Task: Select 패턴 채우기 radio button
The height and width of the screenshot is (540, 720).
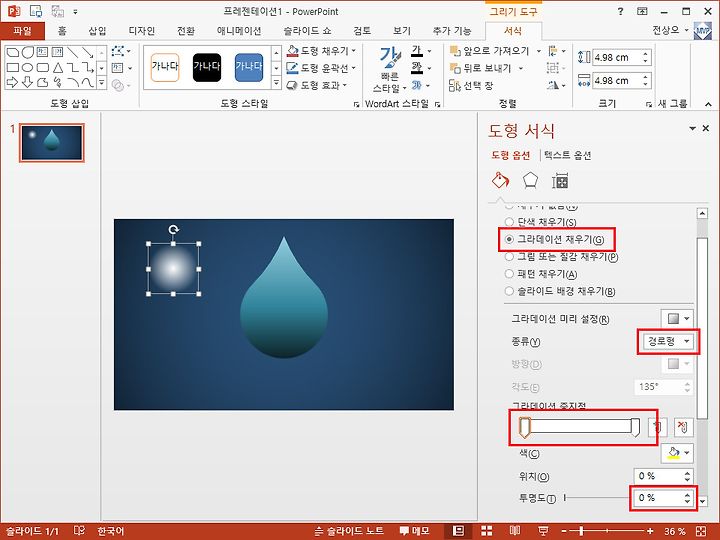Action: click(x=509, y=274)
